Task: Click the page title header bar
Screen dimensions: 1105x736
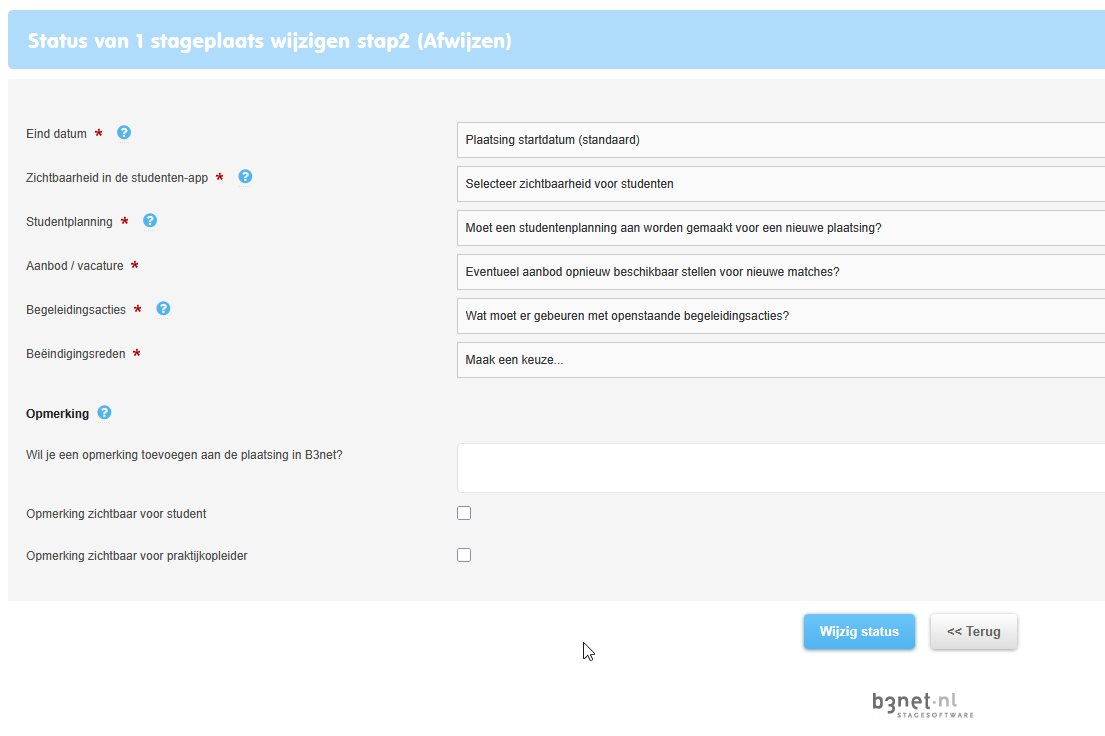Action: point(556,40)
